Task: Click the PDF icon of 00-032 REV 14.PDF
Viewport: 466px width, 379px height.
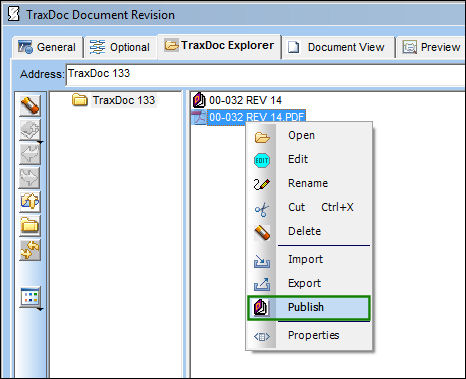Action: coord(199,117)
